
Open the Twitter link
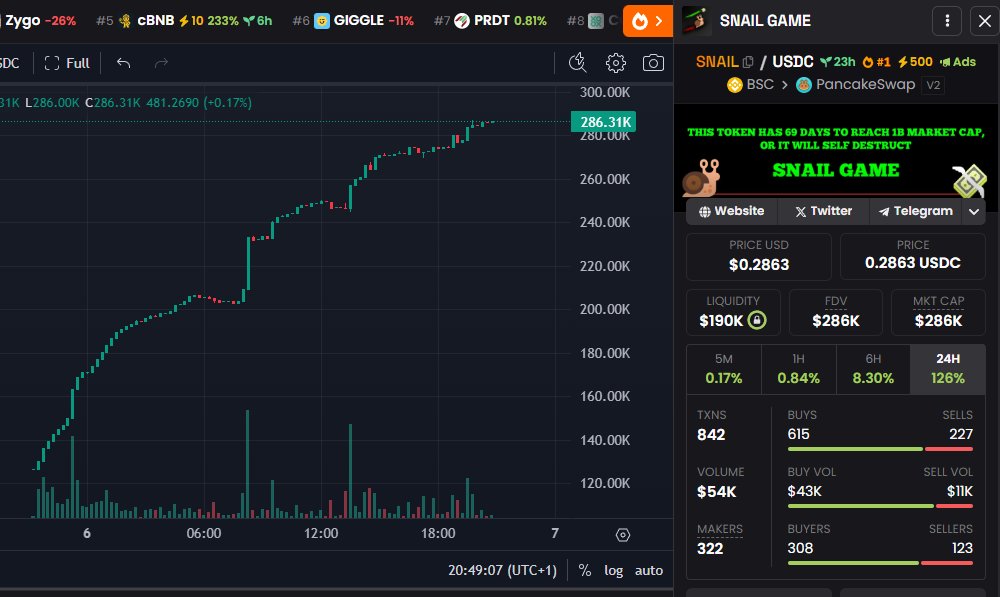[x=823, y=211]
